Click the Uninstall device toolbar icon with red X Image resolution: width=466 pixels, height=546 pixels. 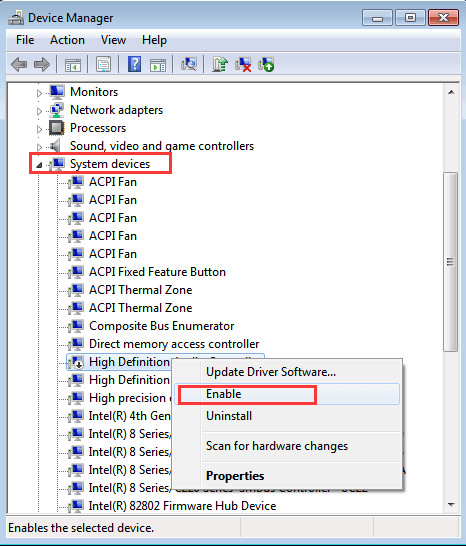point(243,64)
